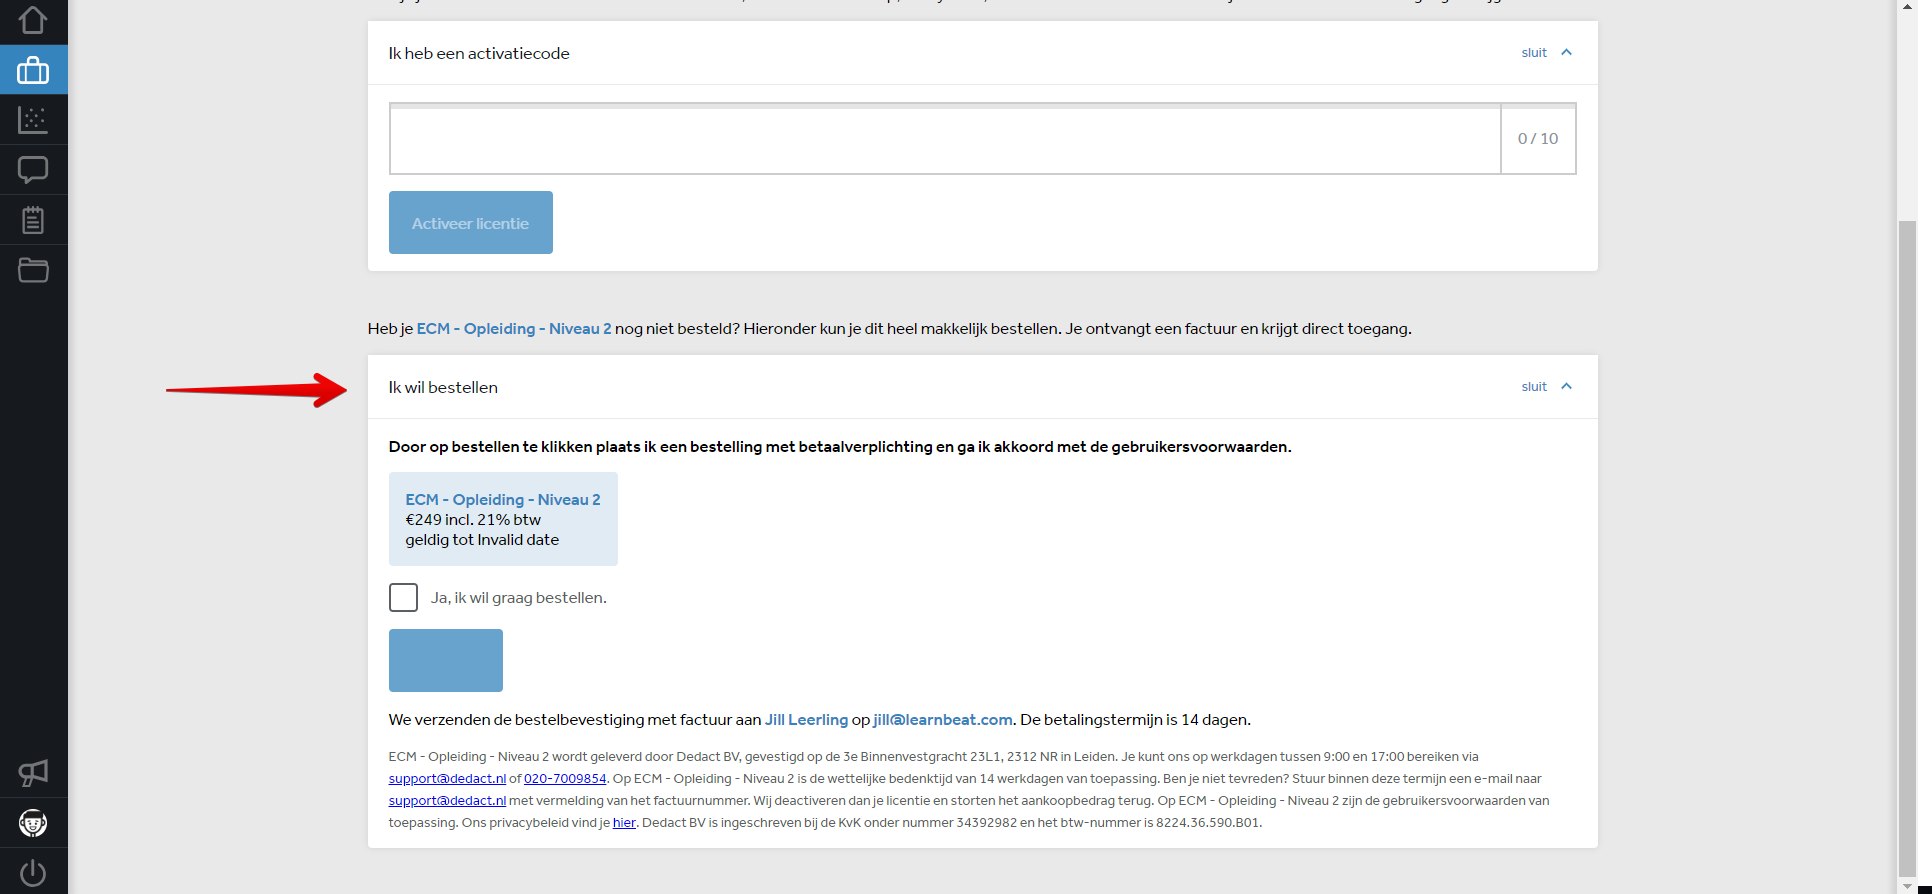
Task: Click 'sluit' in the activatiecode panel
Action: tap(1534, 53)
